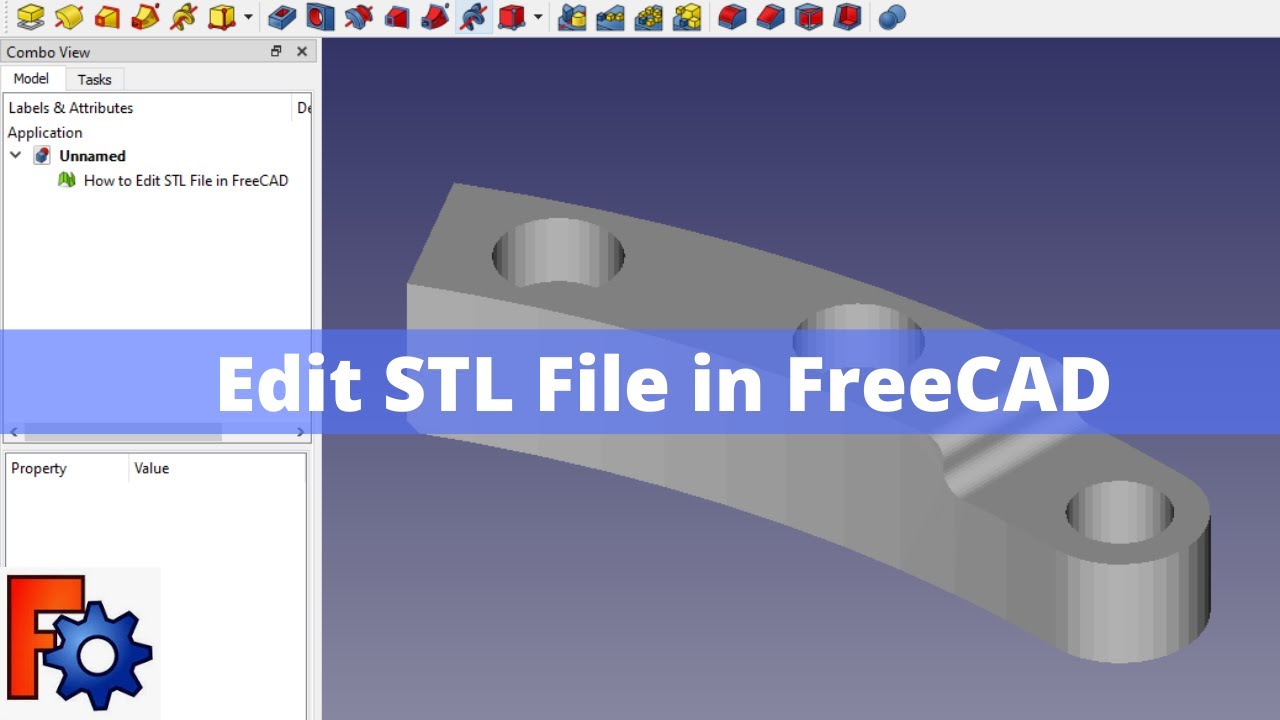The height and width of the screenshot is (720, 1280).
Task: Switch to the Model tab
Action: tap(31, 79)
